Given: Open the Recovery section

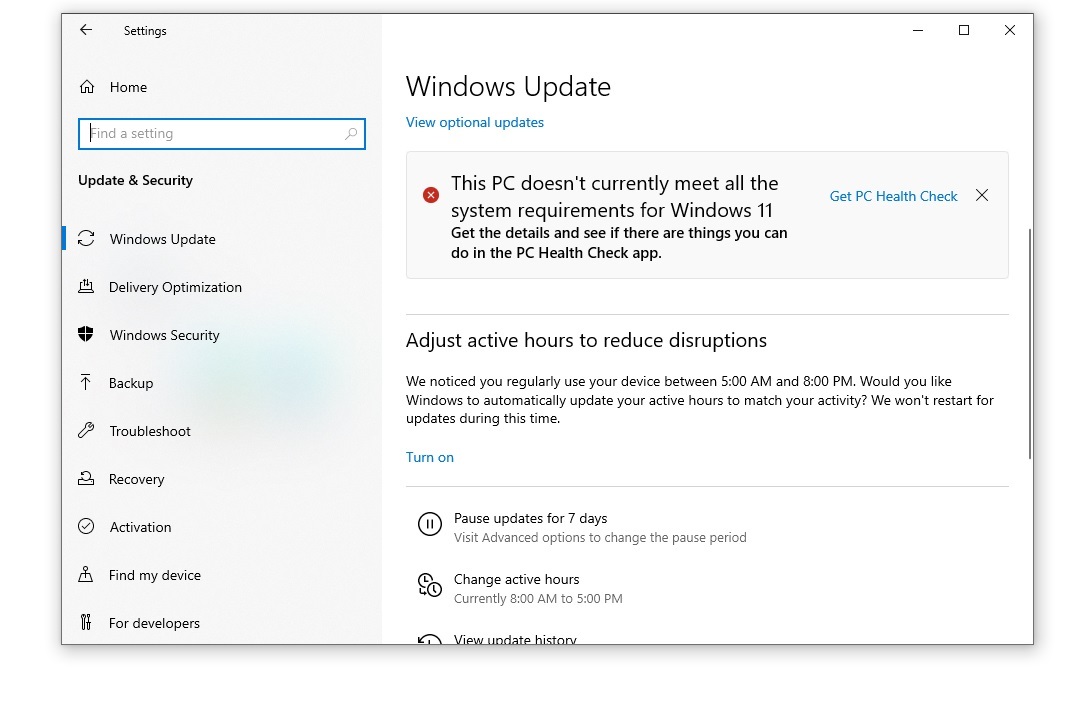Looking at the screenshot, I should click(136, 479).
